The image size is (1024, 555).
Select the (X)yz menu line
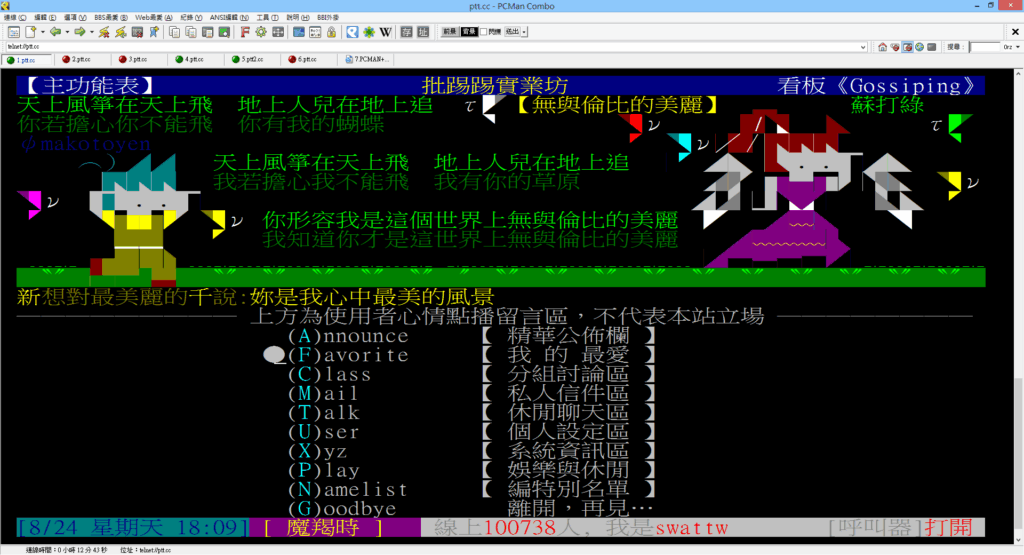pos(472,451)
